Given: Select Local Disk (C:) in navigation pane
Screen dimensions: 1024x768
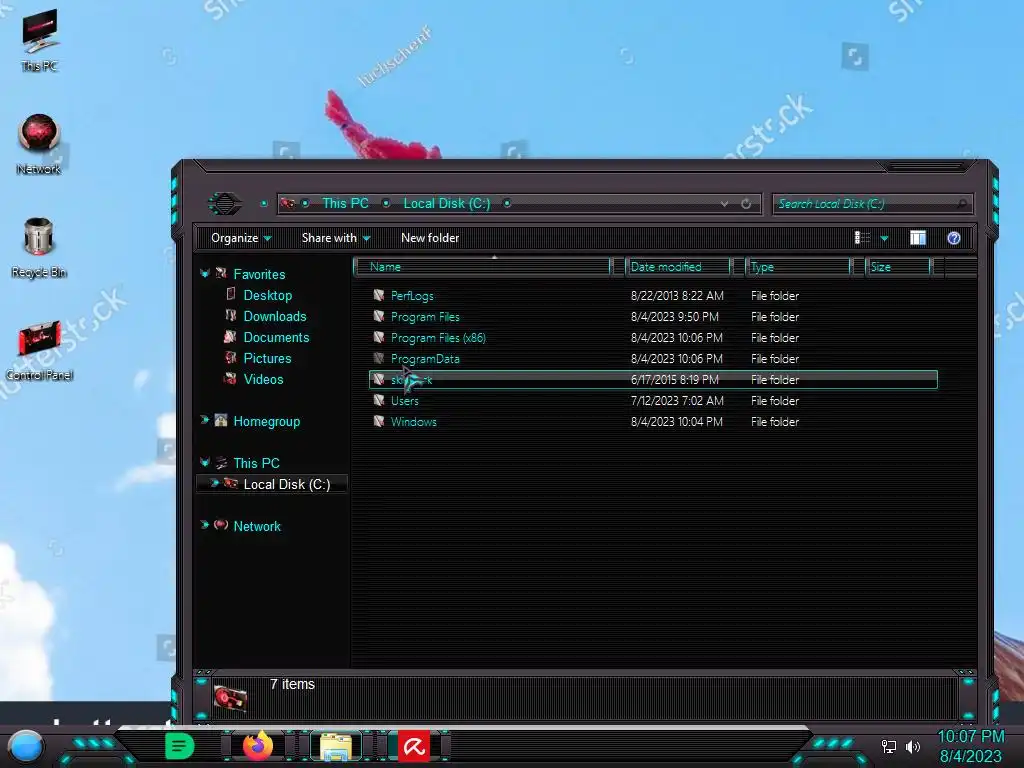Looking at the screenshot, I should [287, 484].
